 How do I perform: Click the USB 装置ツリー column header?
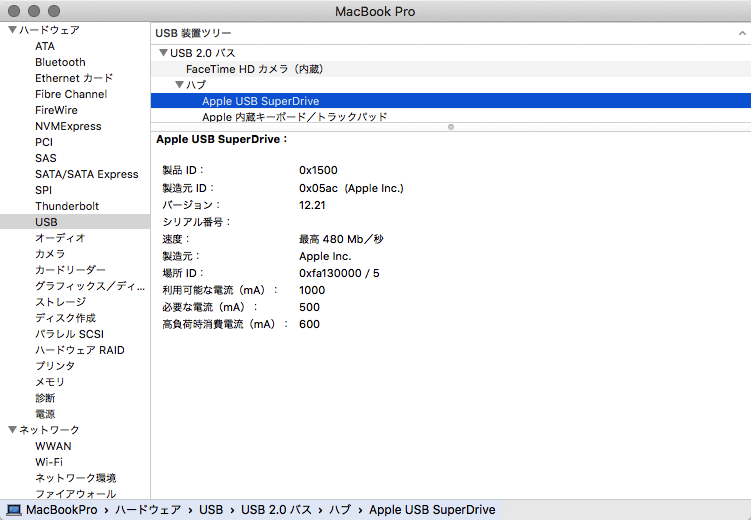tap(193, 33)
